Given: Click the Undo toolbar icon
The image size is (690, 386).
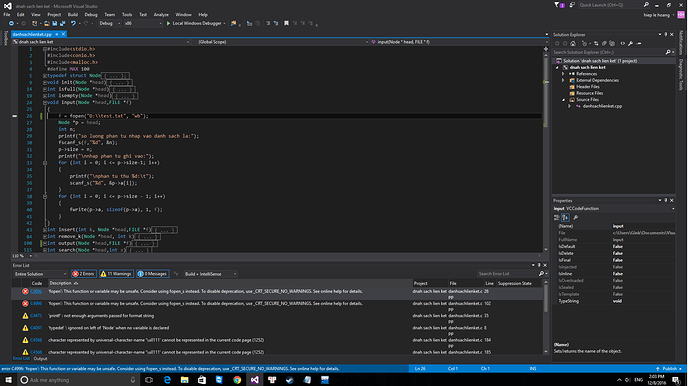Looking at the screenshot, I should coord(73,23).
